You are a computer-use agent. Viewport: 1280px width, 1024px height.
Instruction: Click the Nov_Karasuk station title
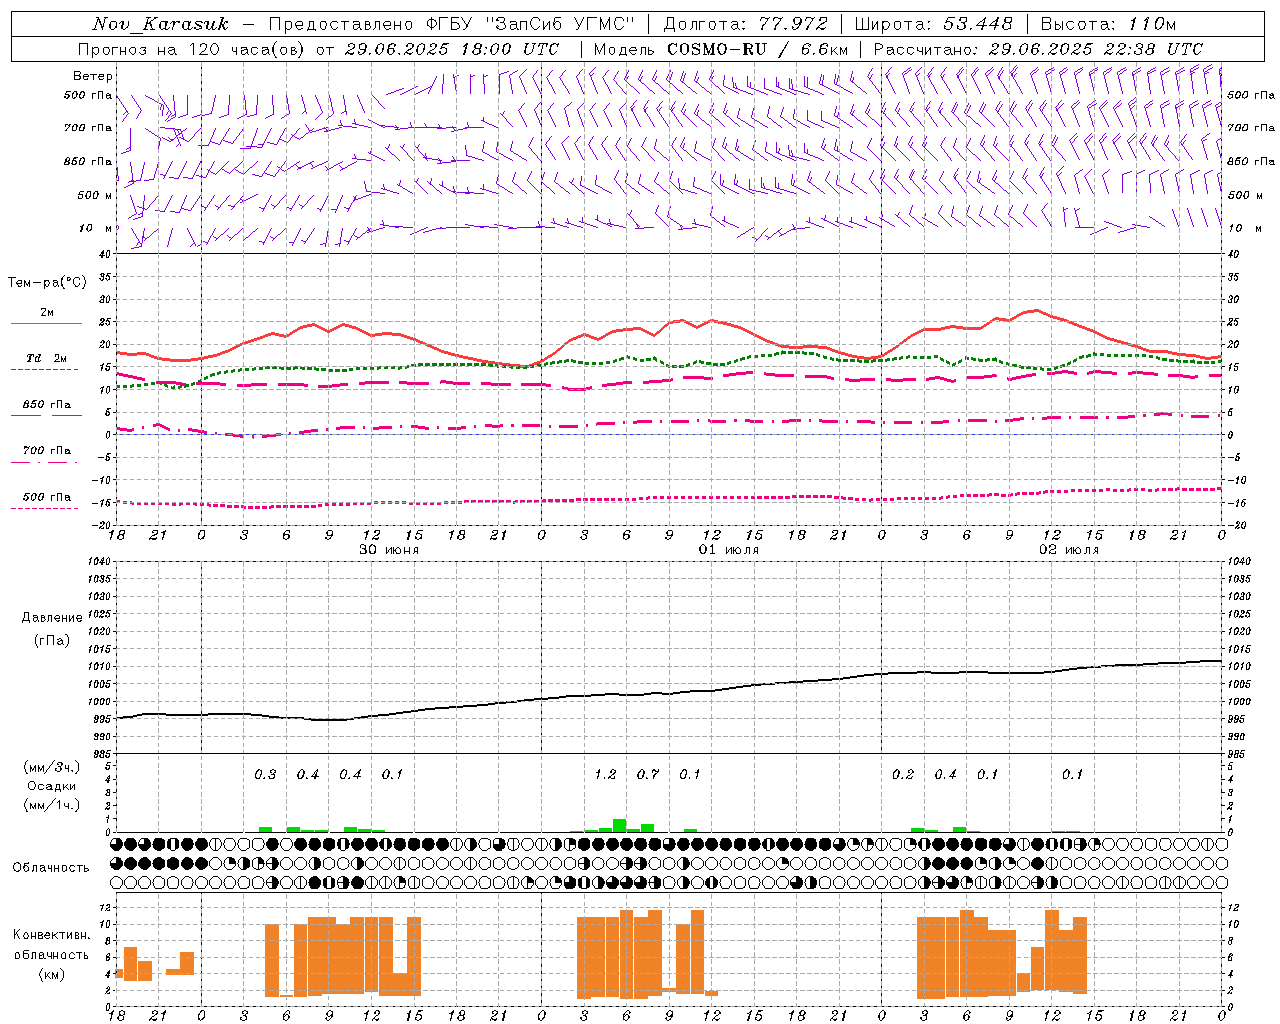coord(160,24)
